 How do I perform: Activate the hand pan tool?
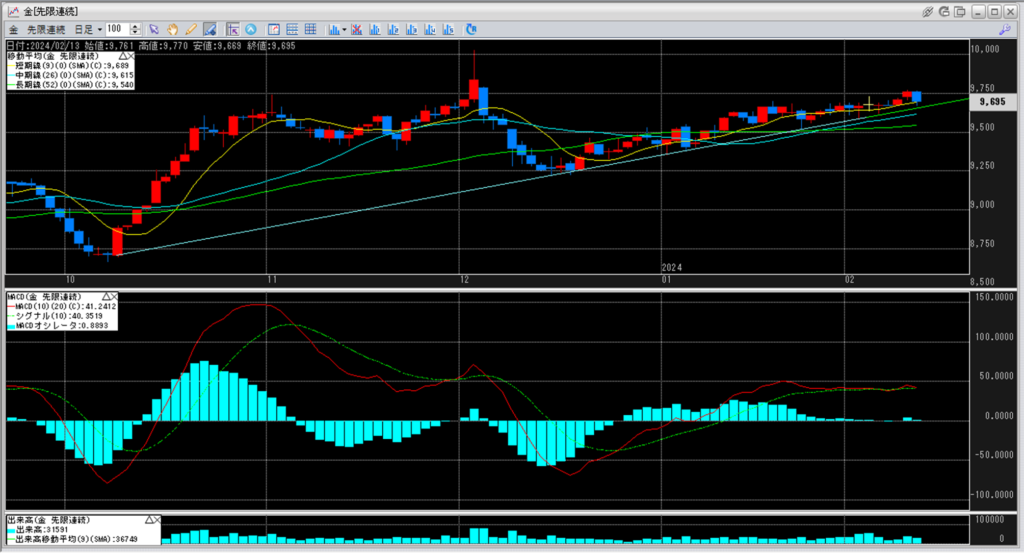[x=172, y=30]
